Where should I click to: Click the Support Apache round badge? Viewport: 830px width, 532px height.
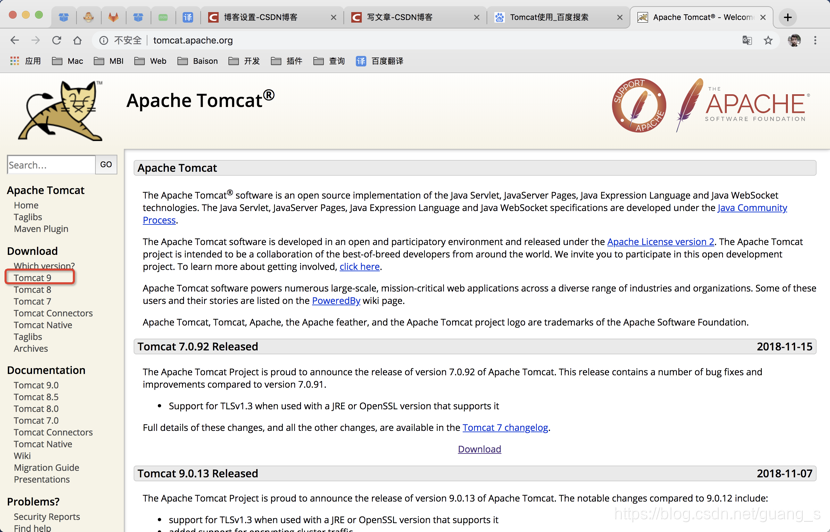point(639,105)
